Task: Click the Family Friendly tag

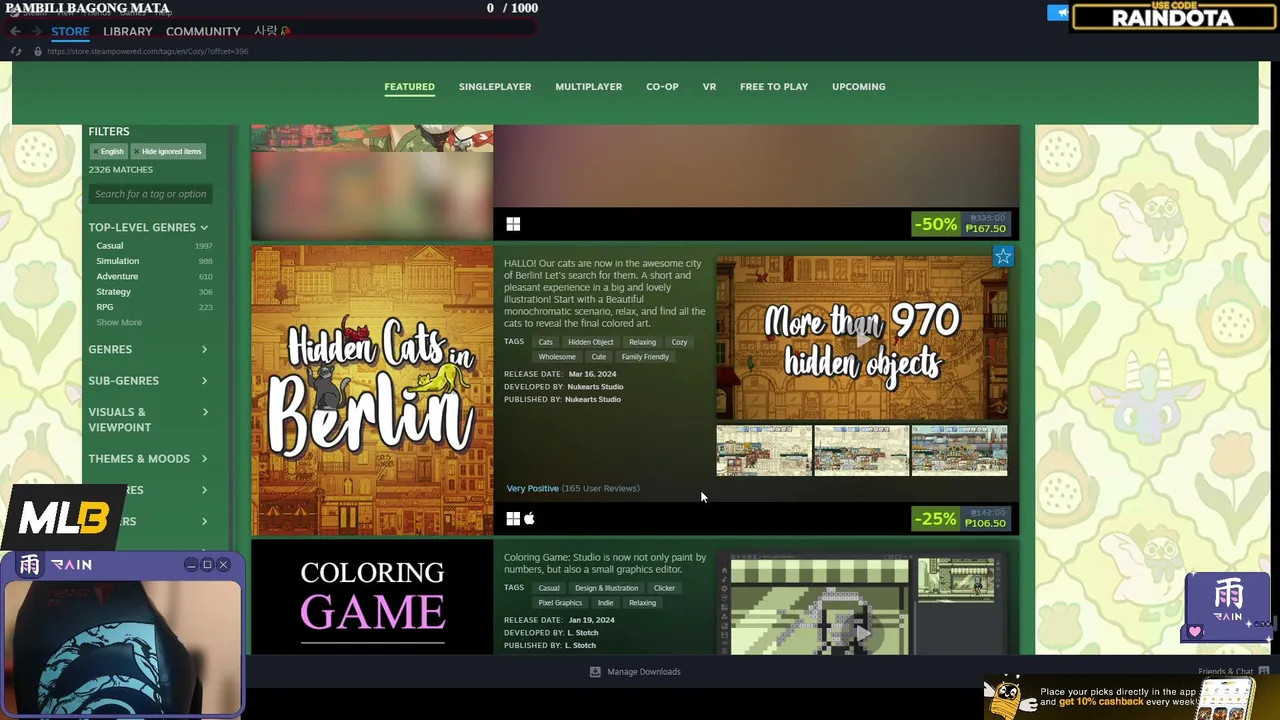Action: 646,357
